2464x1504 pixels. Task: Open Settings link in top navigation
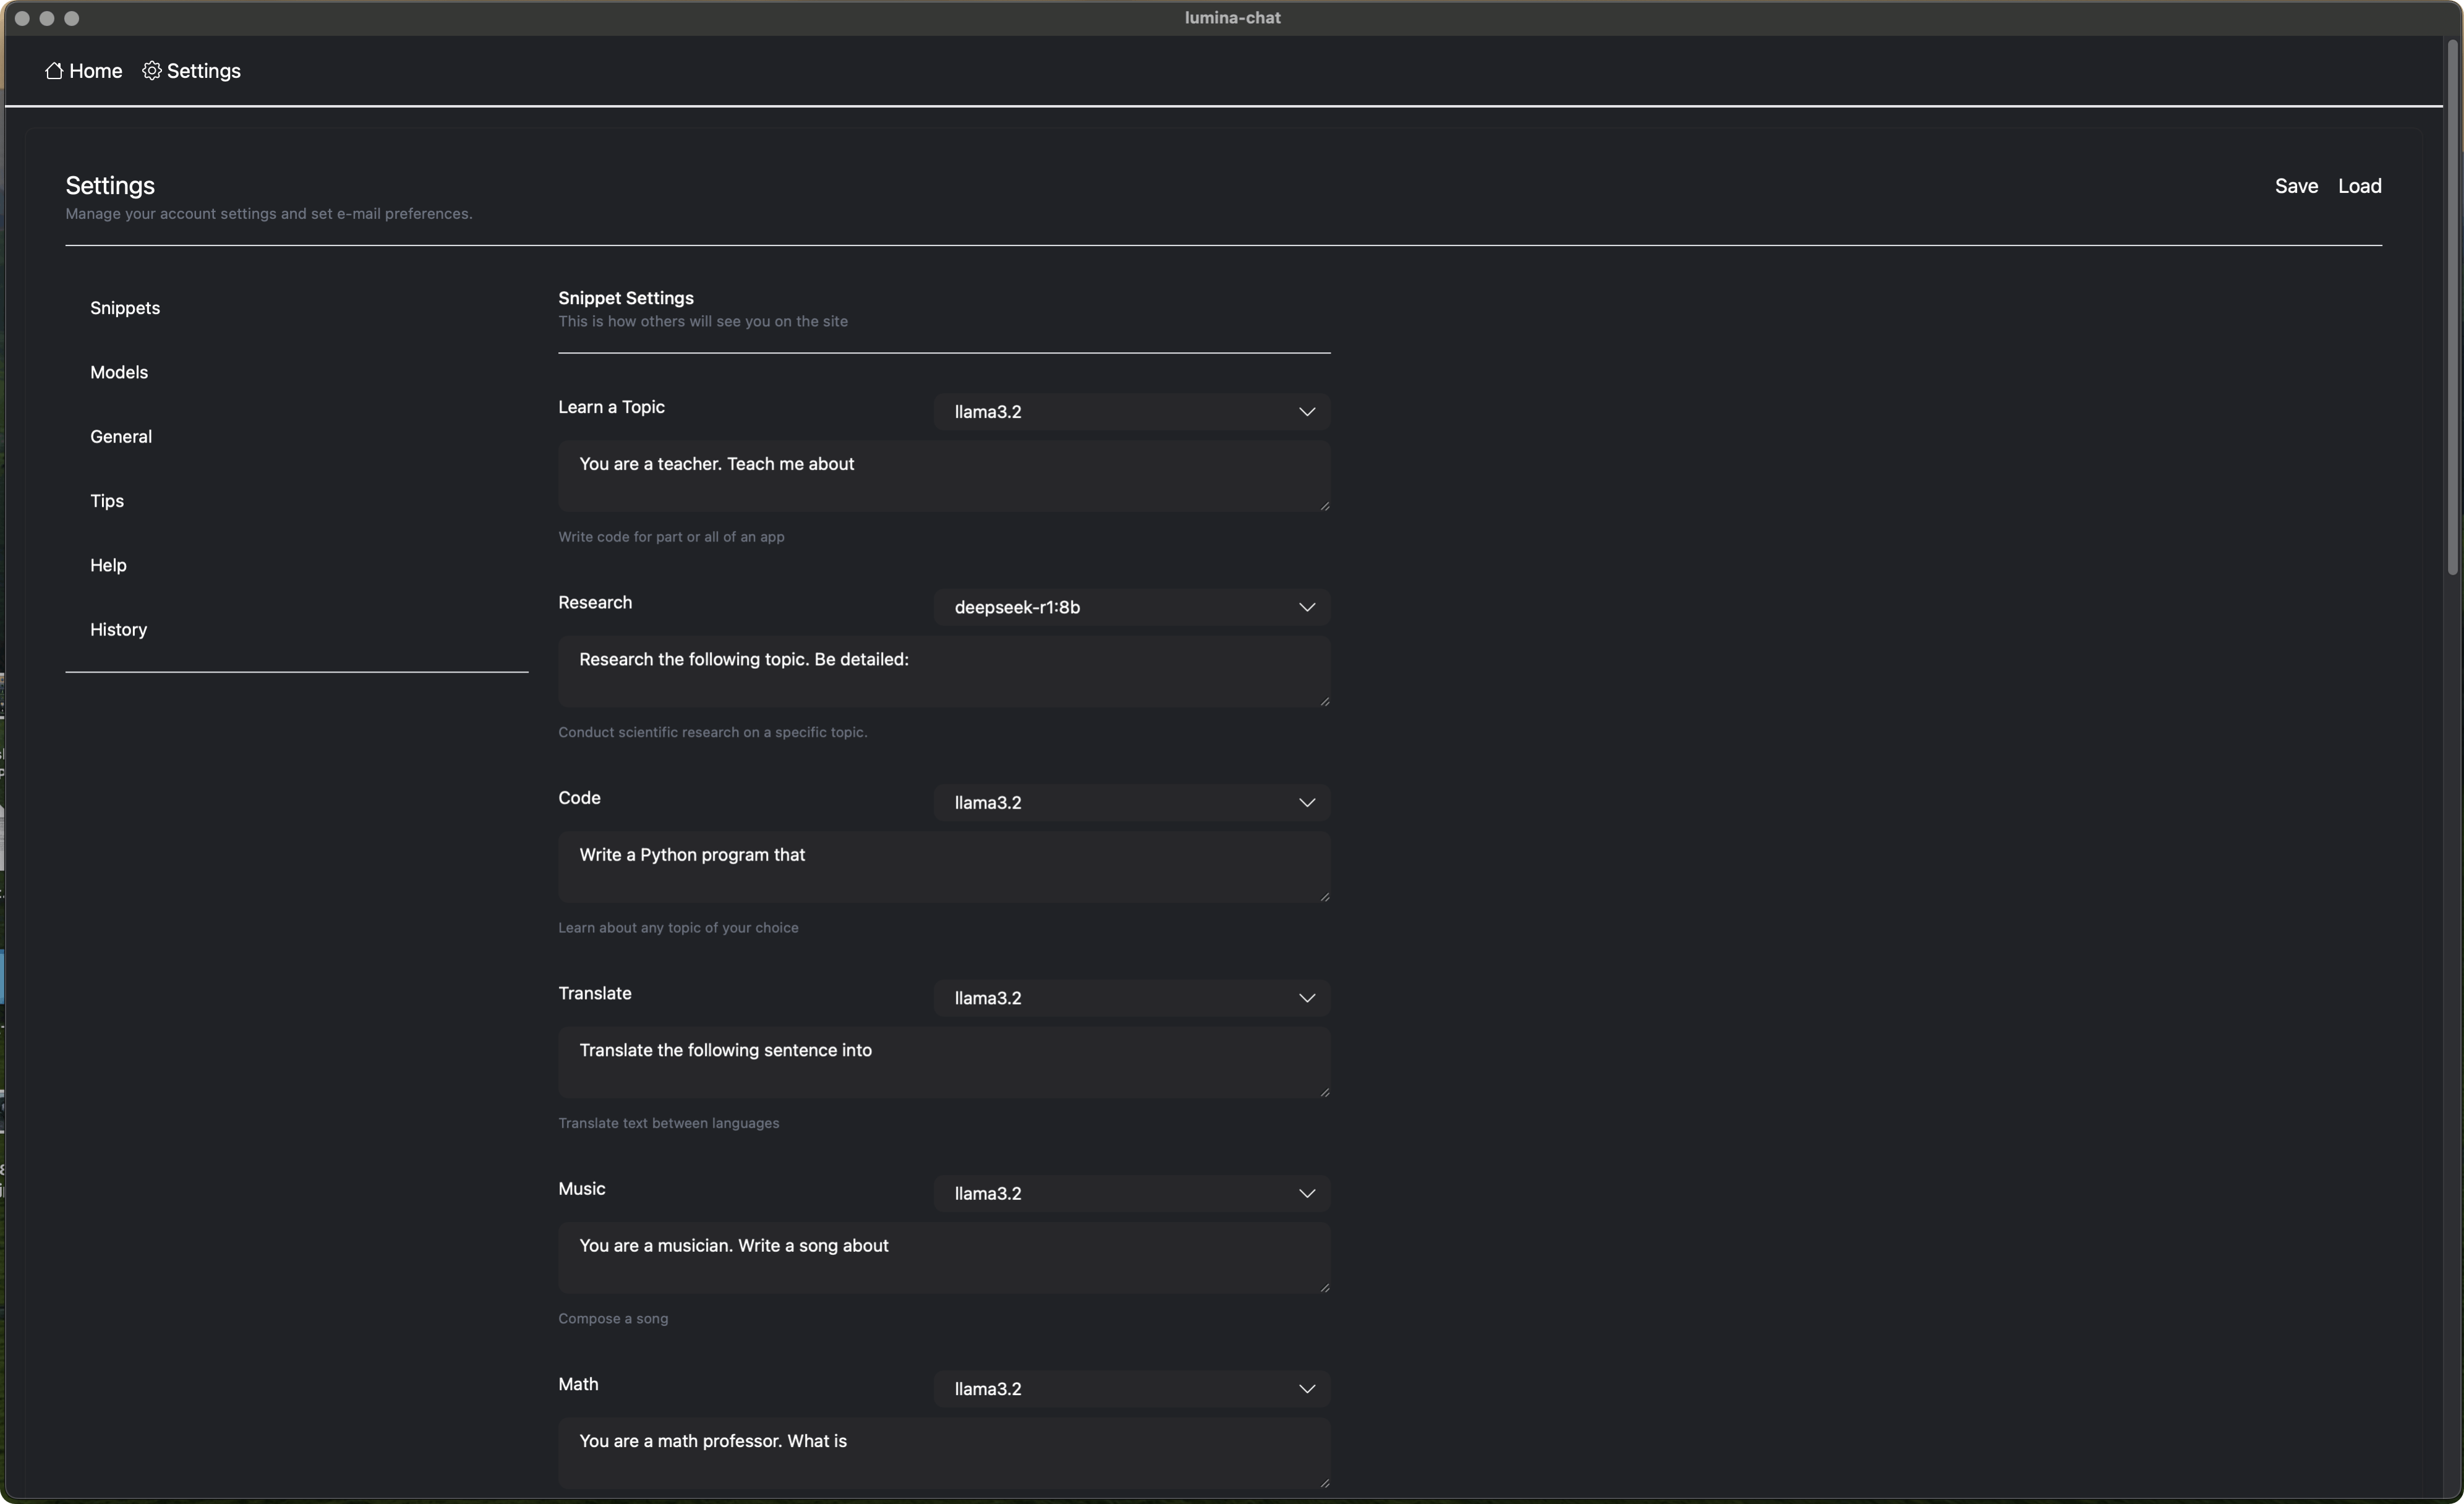coord(191,71)
